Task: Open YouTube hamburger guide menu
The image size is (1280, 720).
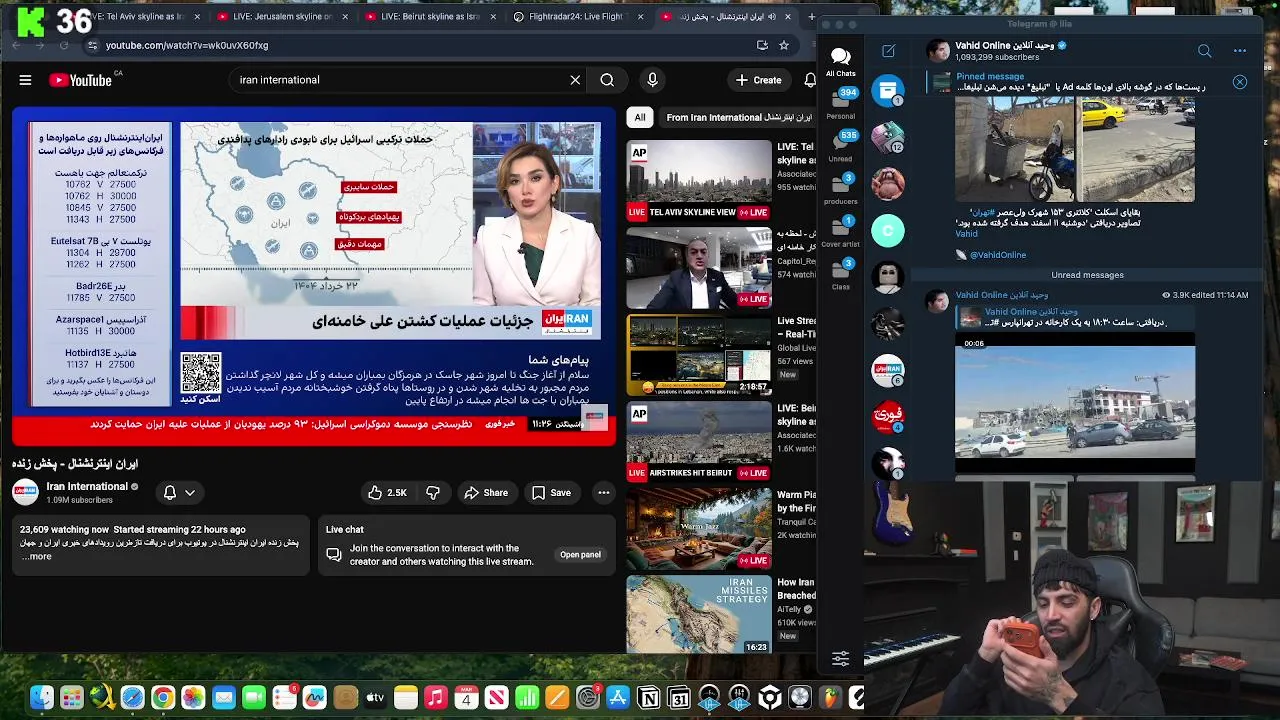Action: click(25, 80)
